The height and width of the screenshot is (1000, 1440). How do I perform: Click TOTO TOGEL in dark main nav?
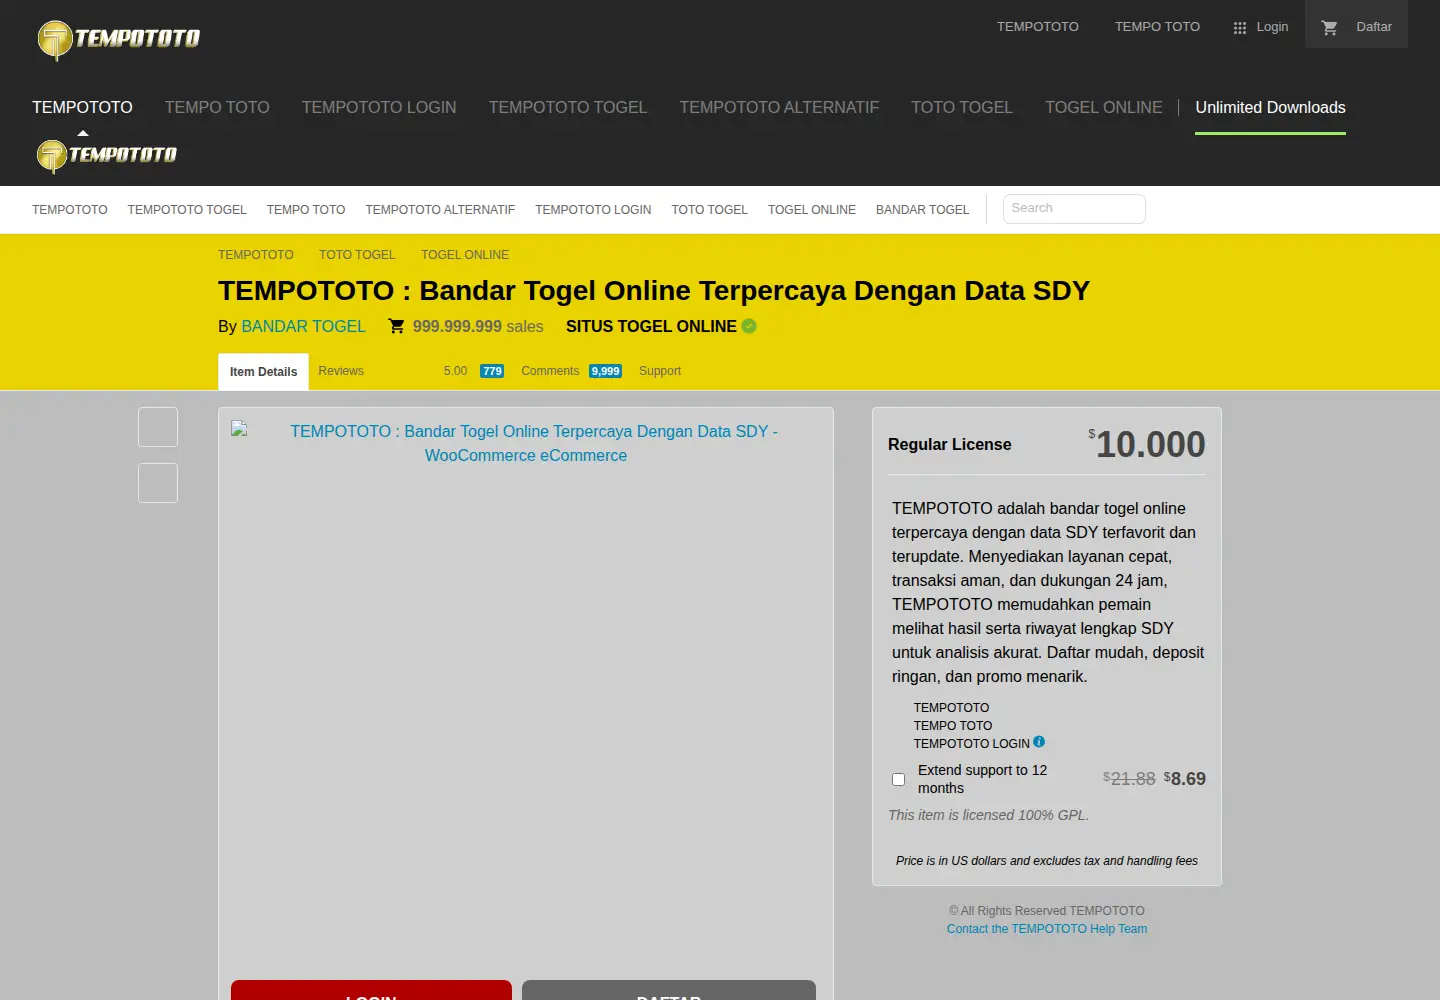(x=962, y=108)
